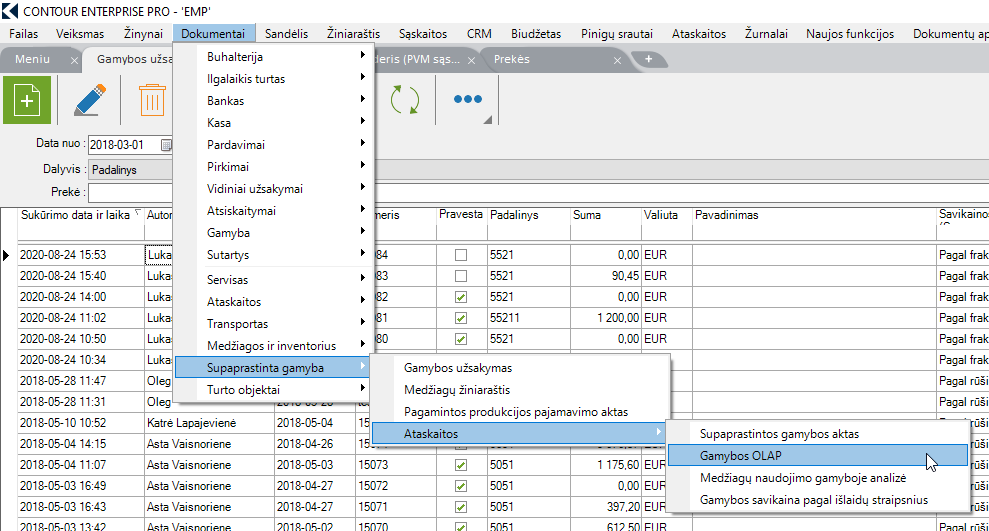Viewport: 989px width, 531px height.
Task: Click the plus icon to add new tab
Action: pos(648,59)
